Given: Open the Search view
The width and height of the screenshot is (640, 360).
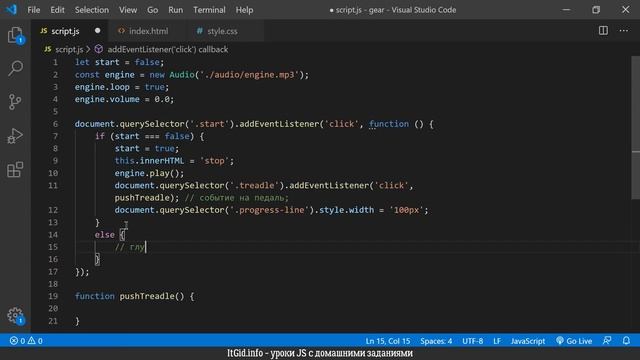Looking at the screenshot, I should tap(15, 68).
